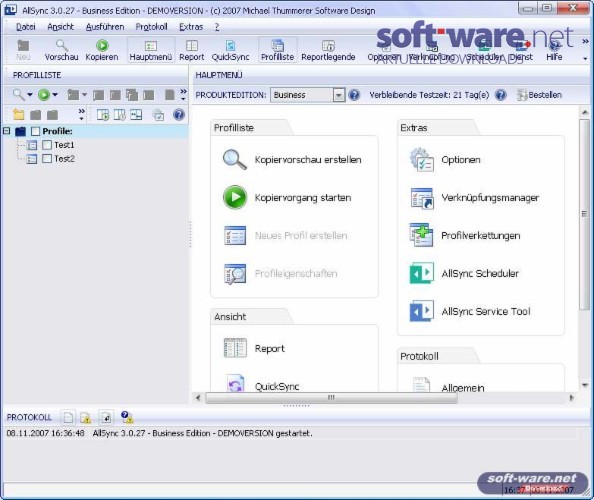Open the Protokoll menu
Image resolution: width=594 pixels, height=500 pixels.
152,27
